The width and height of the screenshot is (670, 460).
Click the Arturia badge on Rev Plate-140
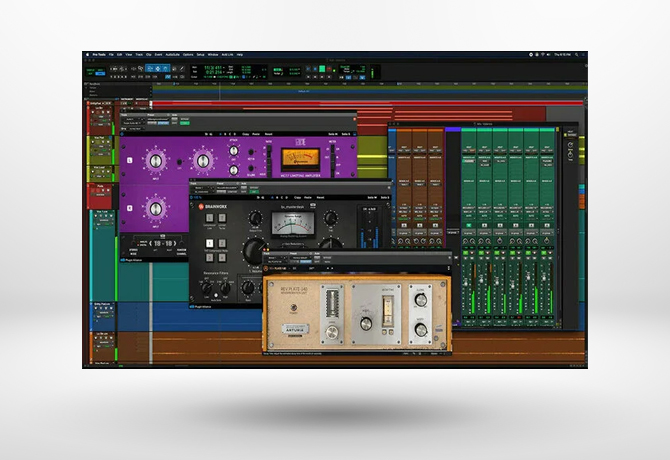point(295,329)
